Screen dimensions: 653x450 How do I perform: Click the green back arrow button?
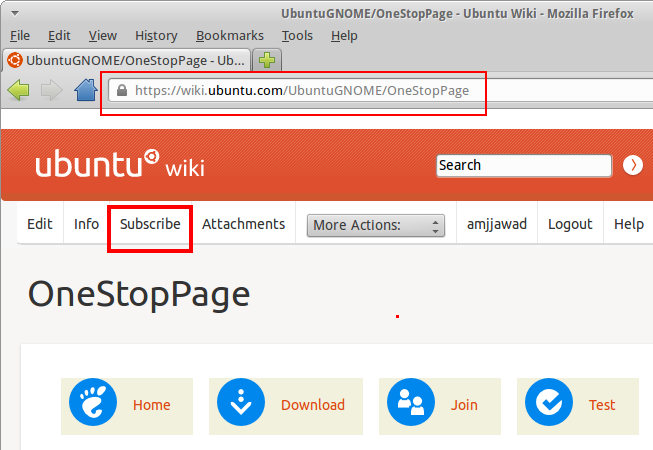pyautogui.click(x=18, y=90)
